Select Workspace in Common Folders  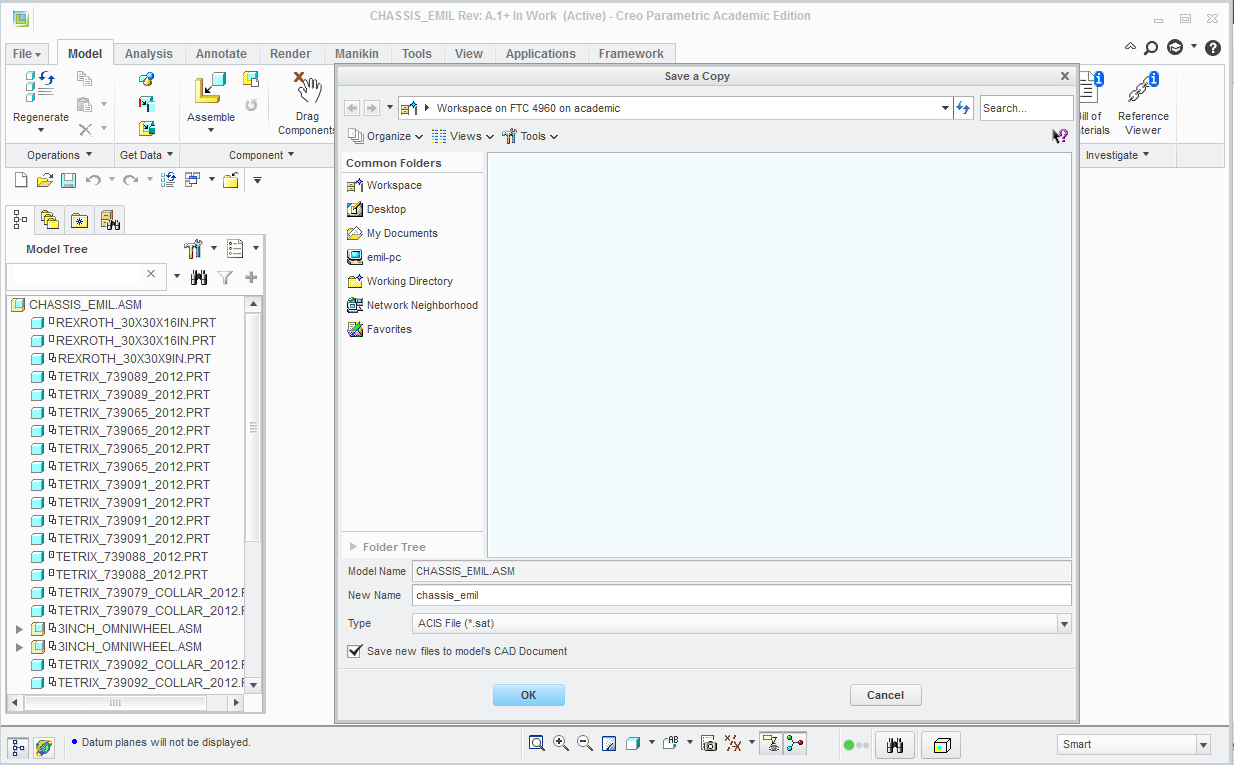384,185
